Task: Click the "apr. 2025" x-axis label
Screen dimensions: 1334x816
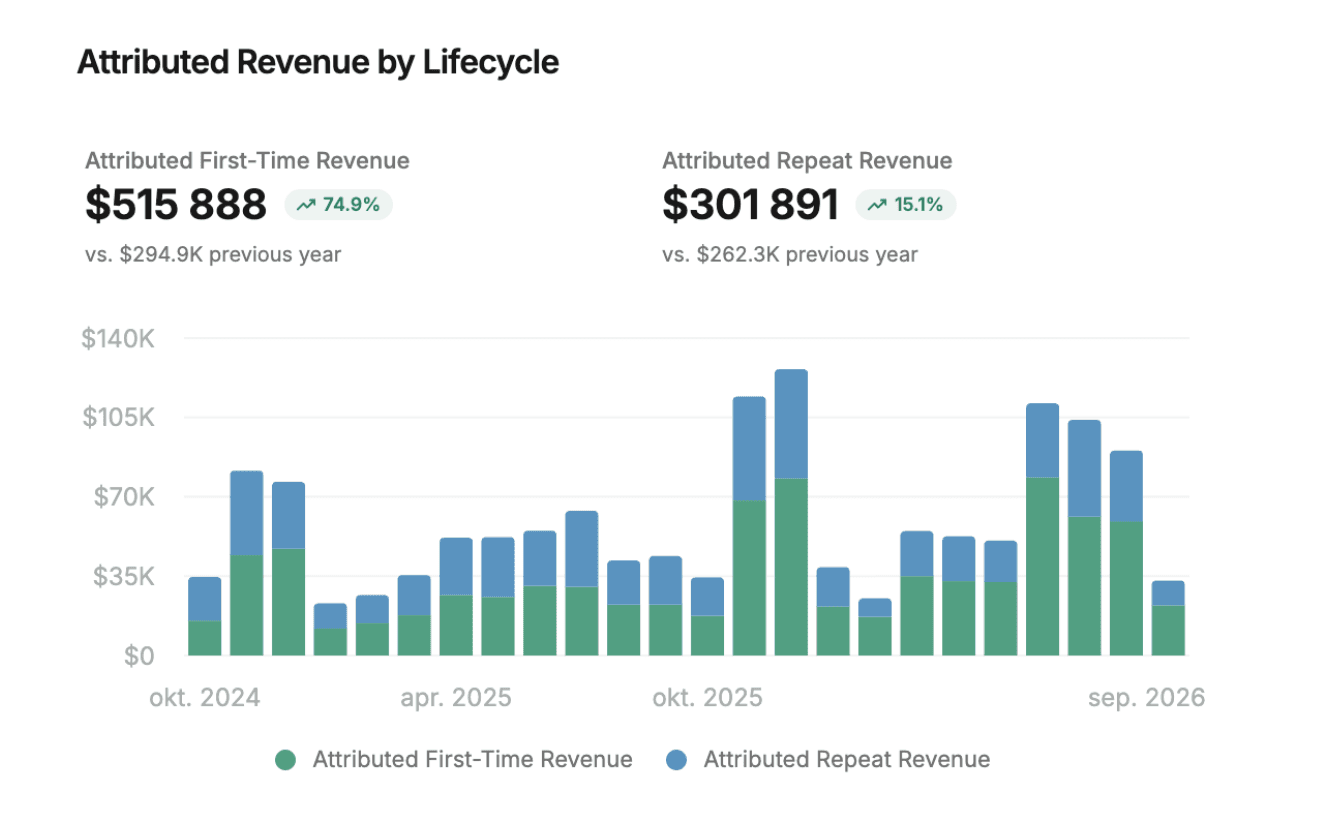Action: pos(456,698)
